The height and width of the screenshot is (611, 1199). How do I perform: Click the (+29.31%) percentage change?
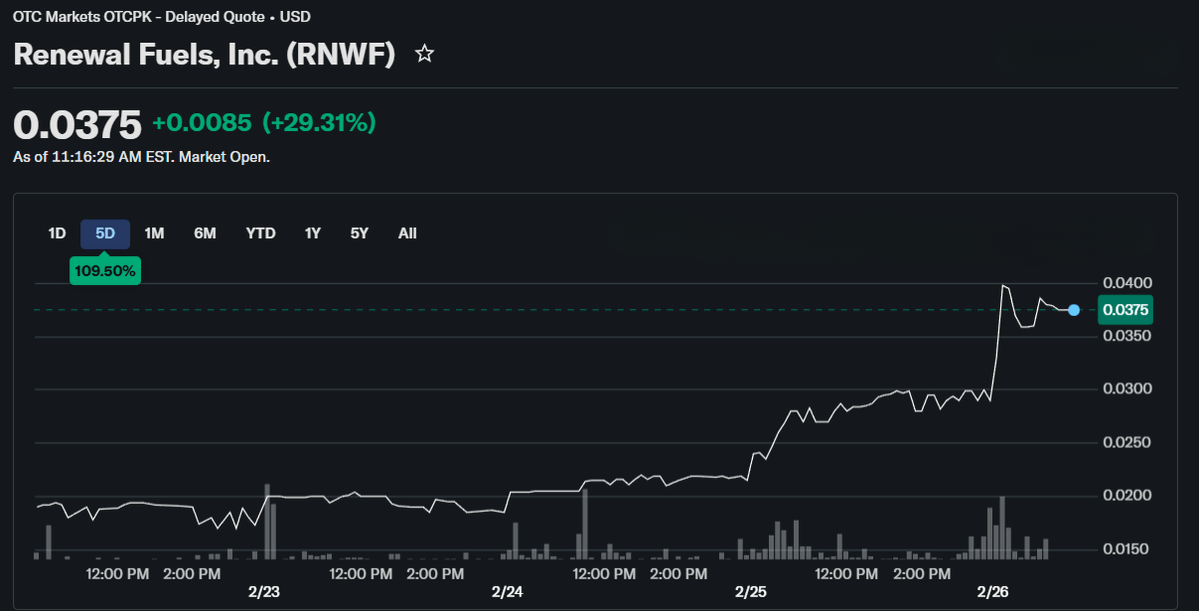coord(319,123)
